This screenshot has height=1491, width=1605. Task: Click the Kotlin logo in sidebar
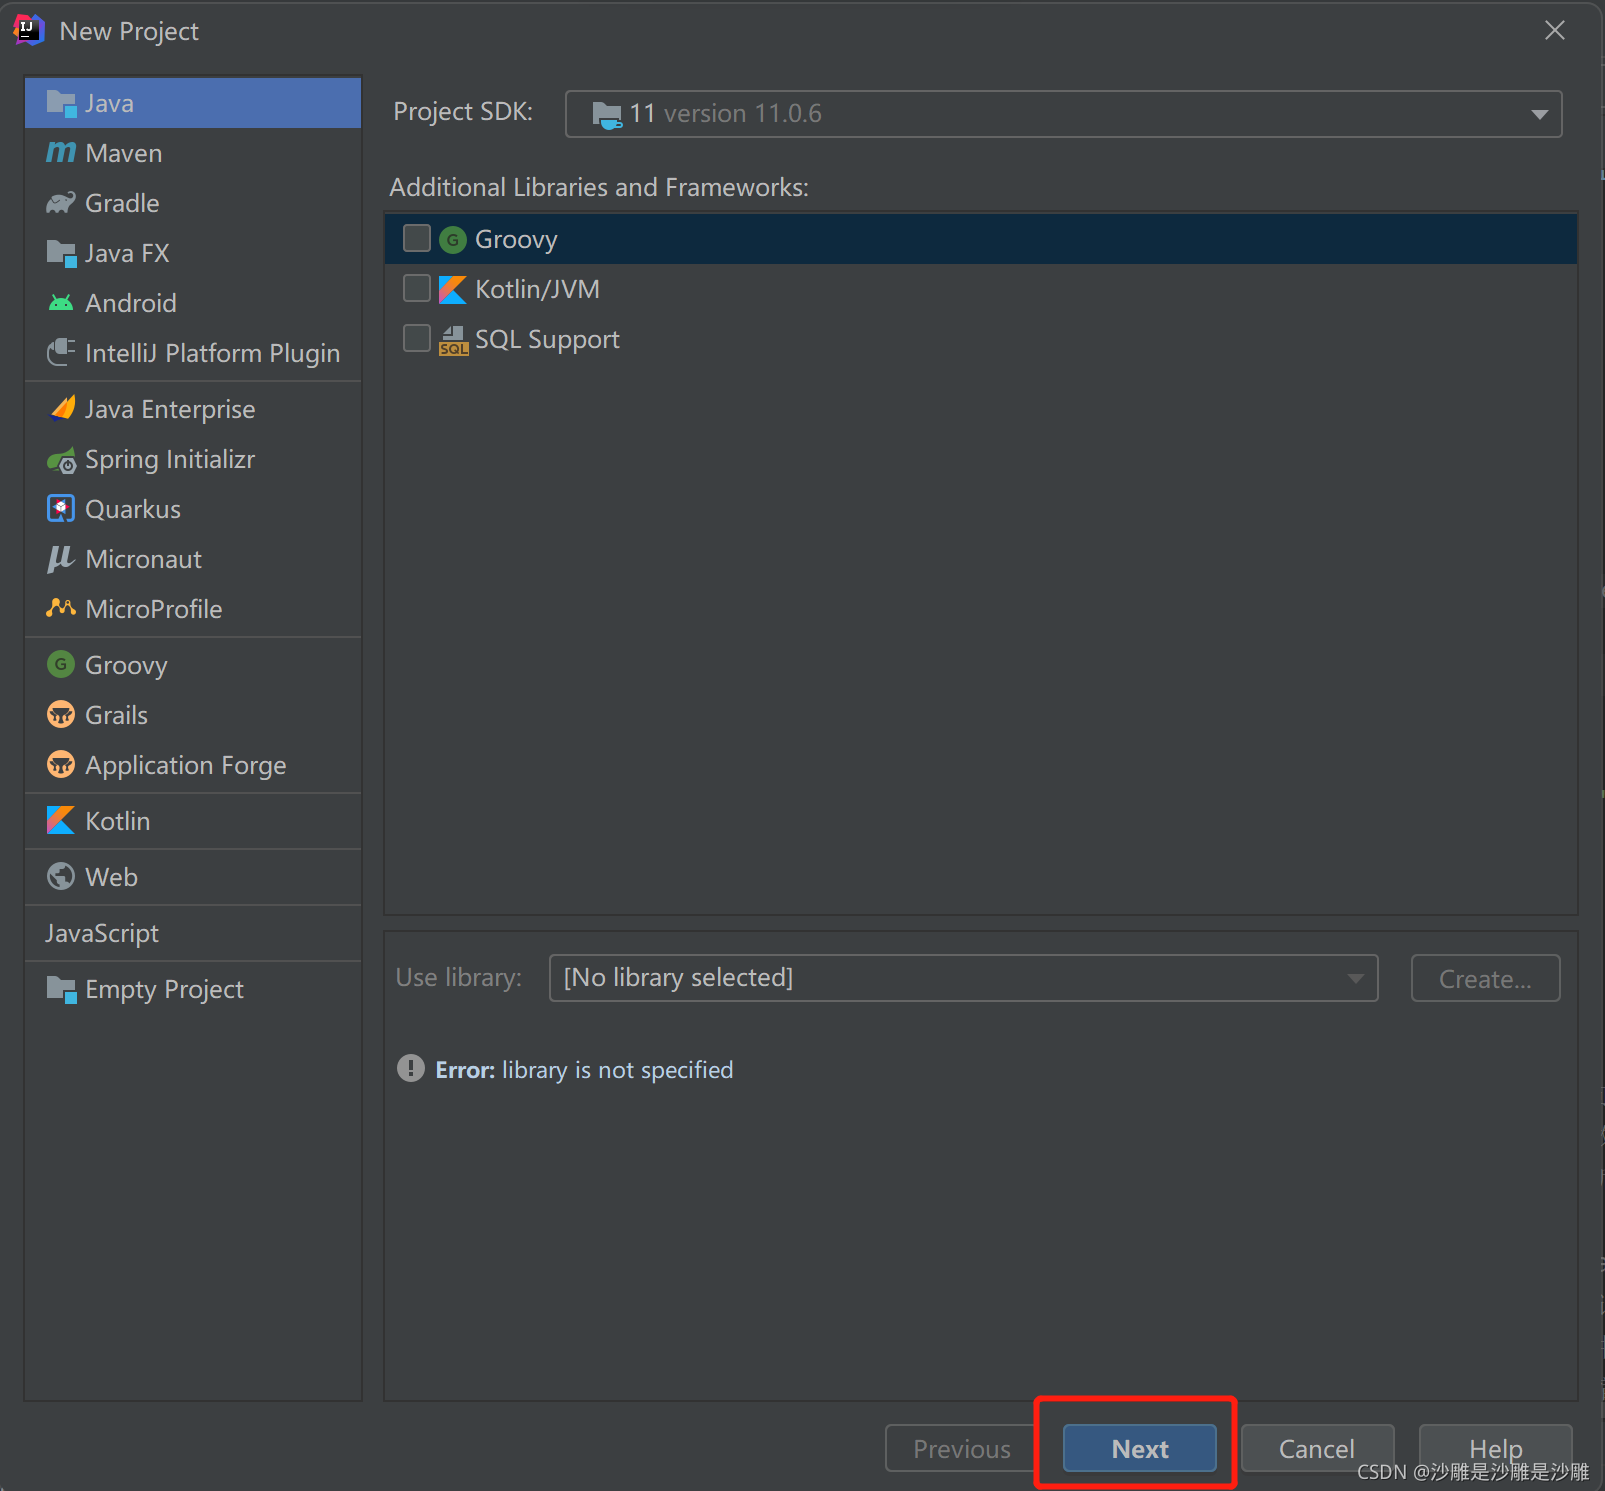(x=61, y=820)
